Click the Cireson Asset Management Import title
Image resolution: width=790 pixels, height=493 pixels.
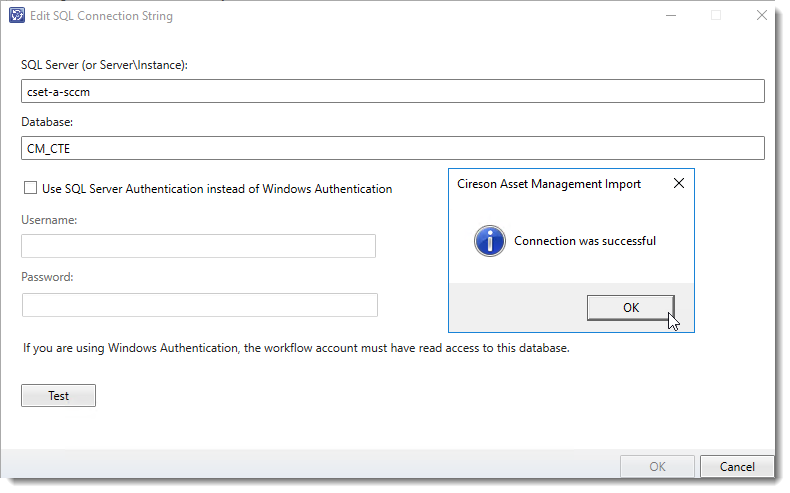(549, 184)
